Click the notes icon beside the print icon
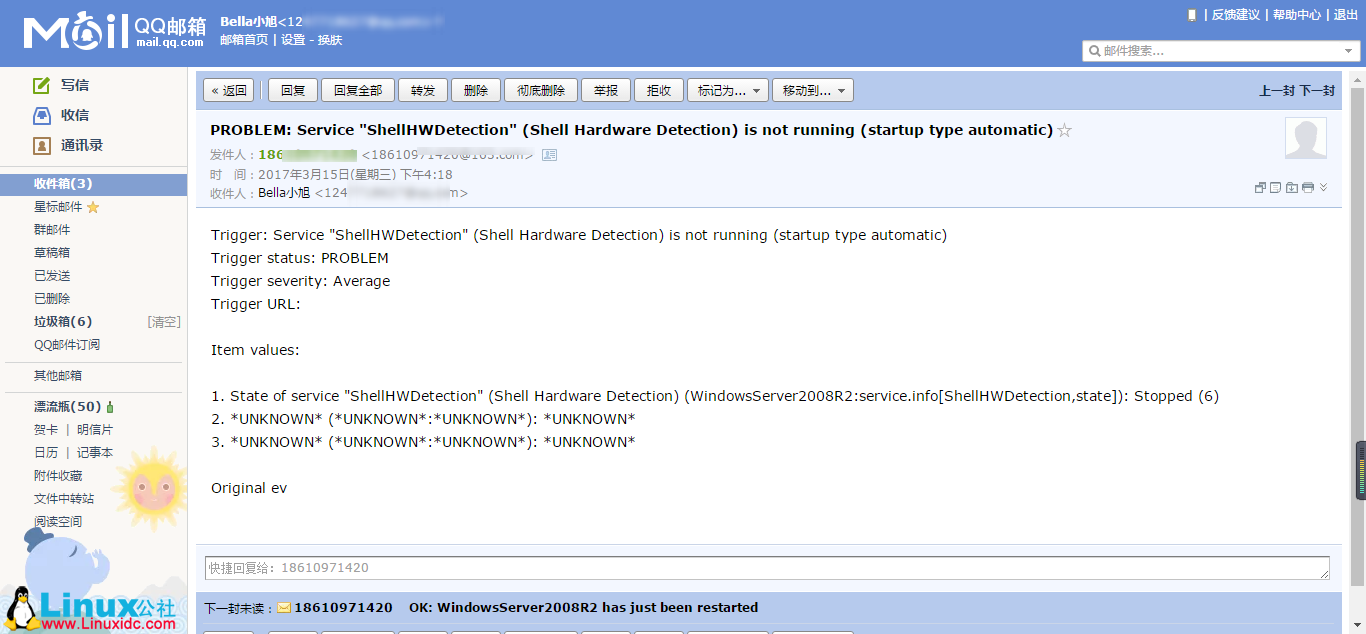 click(1276, 188)
